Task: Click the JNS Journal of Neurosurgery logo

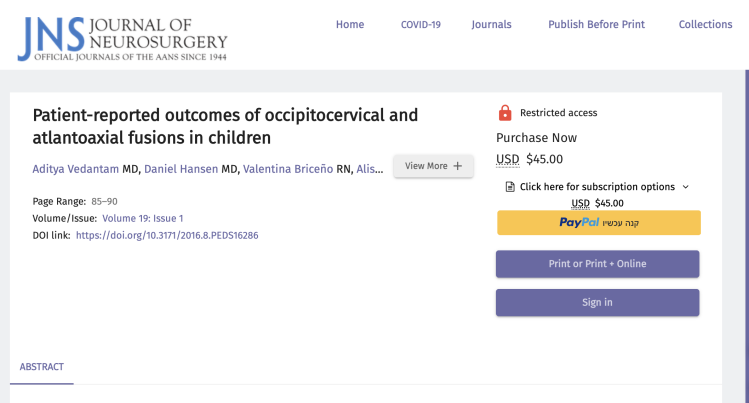Action: coord(122,36)
